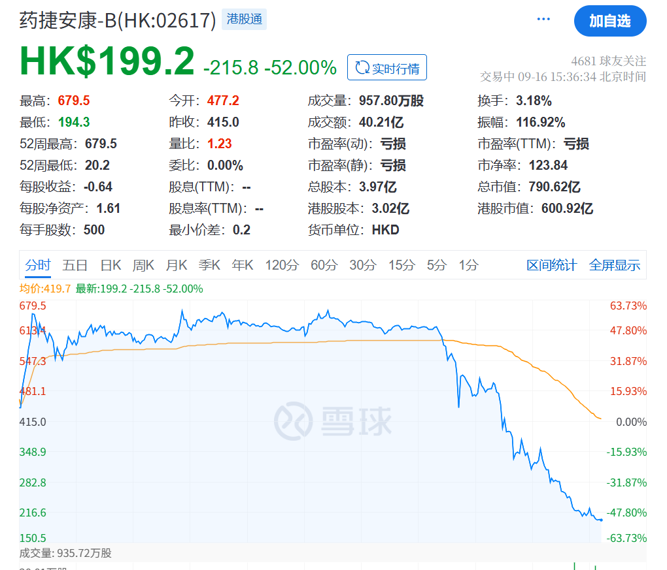Click the 4681 球友关注 followers text

608,61
